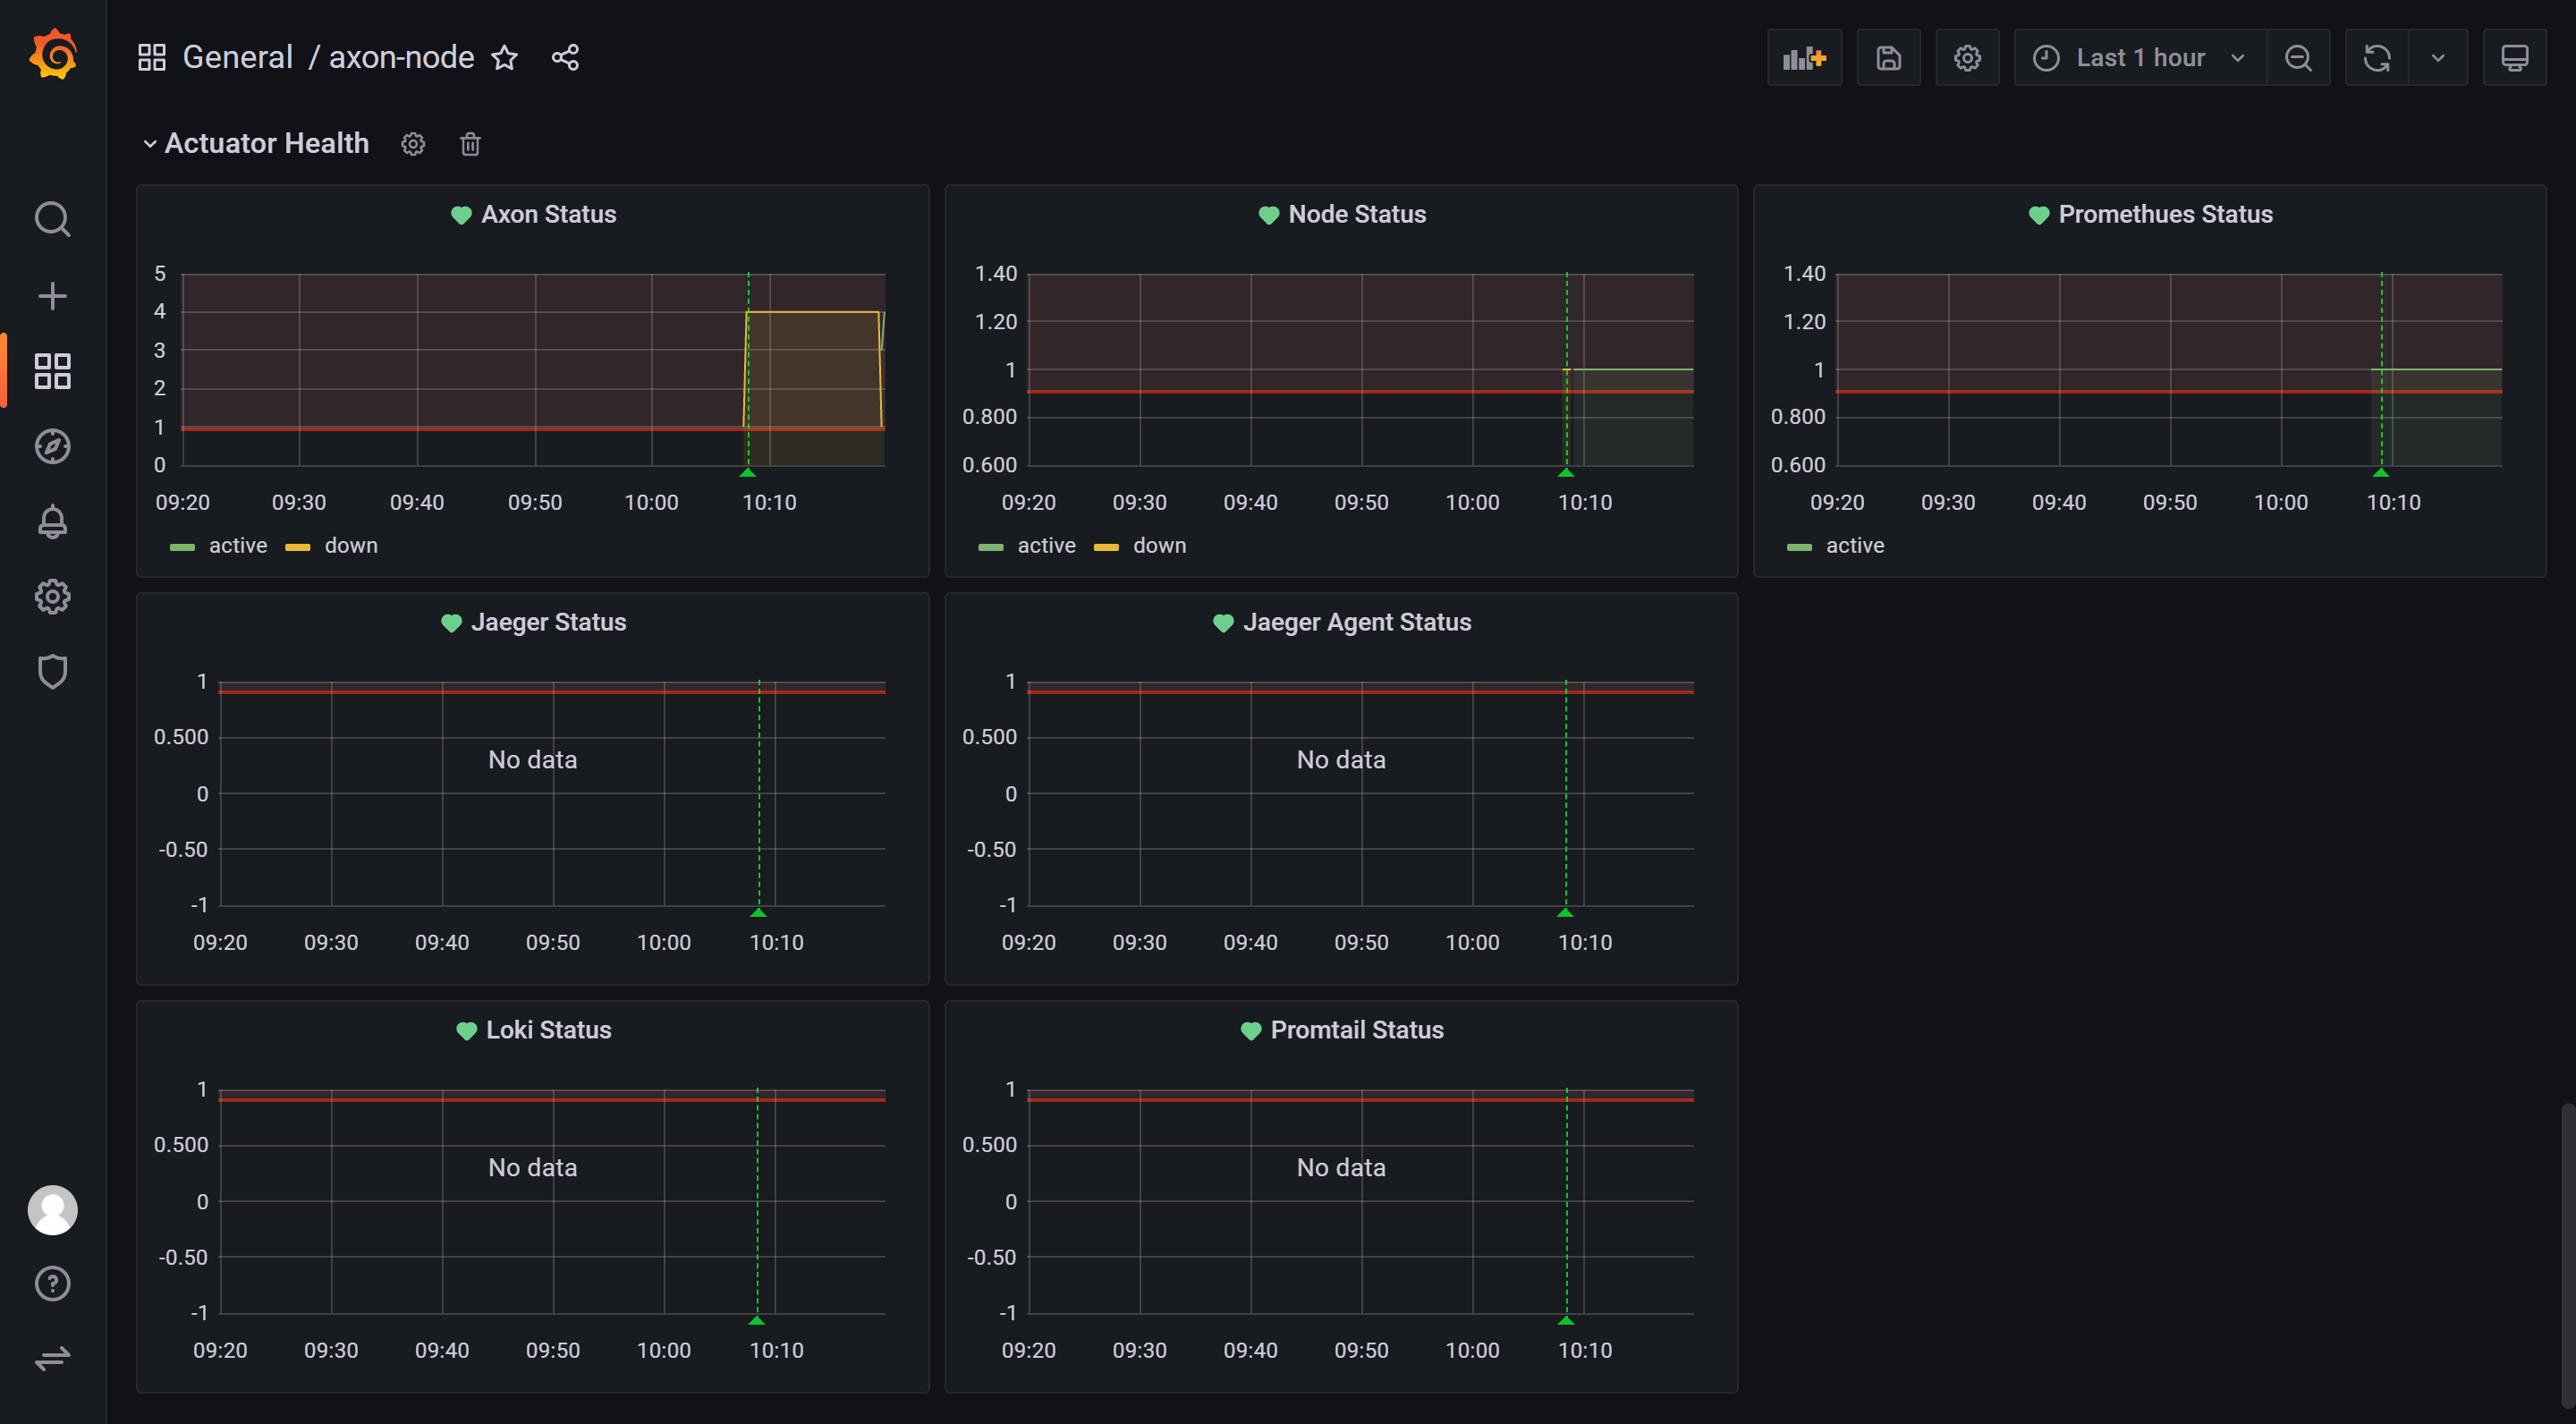2576x1424 pixels.
Task: Open the Loki Status panel title menu
Action: [x=548, y=1030]
